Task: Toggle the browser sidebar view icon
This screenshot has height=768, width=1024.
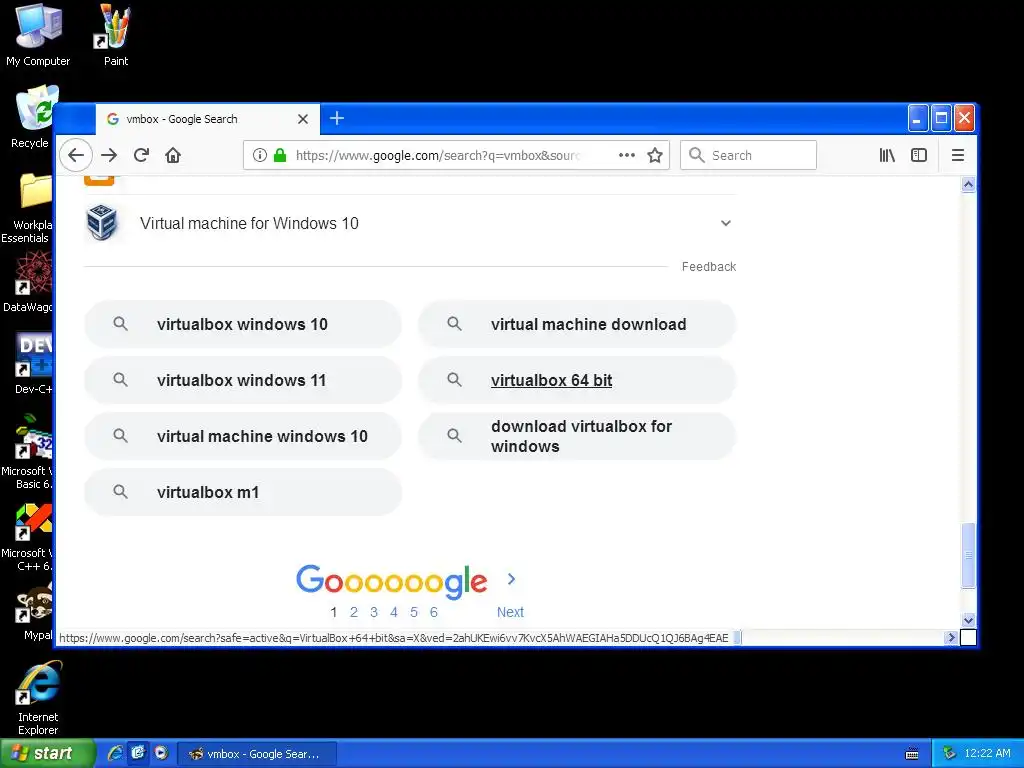Action: coord(919,155)
